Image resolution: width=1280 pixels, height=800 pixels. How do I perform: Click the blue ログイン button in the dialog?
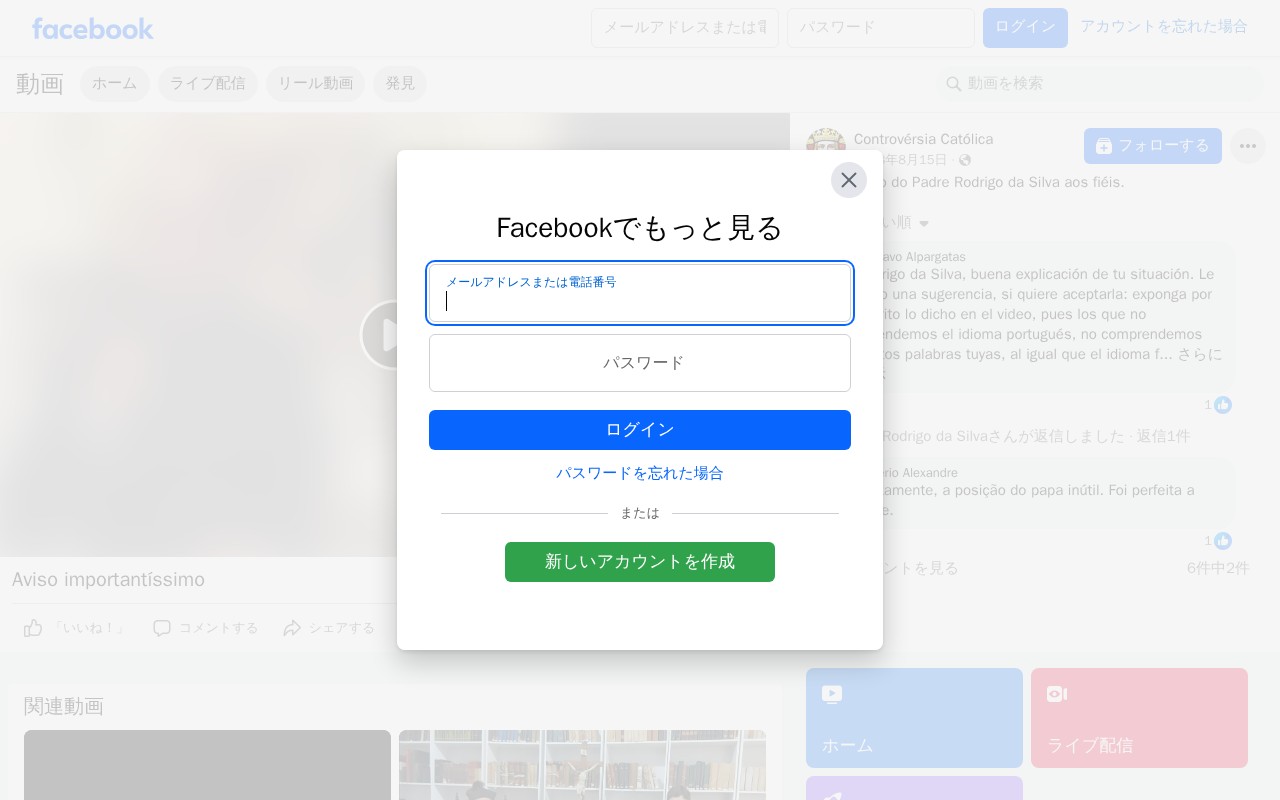pyautogui.click(x=640, y=430)
